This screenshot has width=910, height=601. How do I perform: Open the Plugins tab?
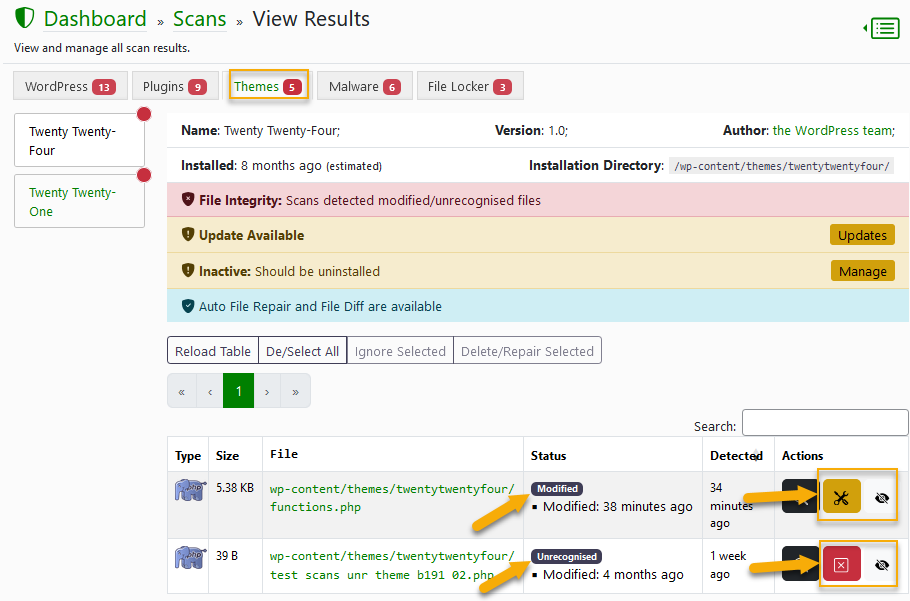(175, 86)
